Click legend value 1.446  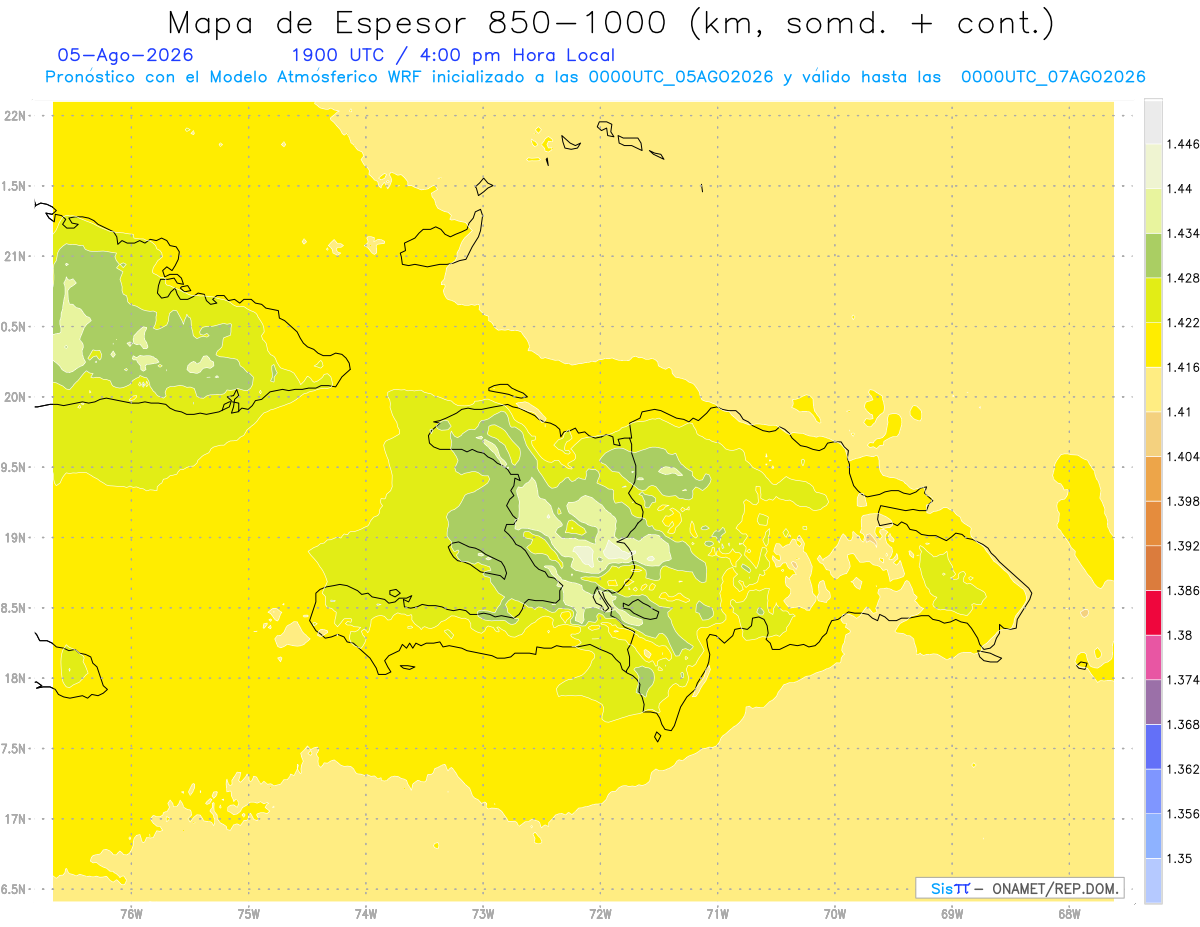click(x=1184, y=144)
